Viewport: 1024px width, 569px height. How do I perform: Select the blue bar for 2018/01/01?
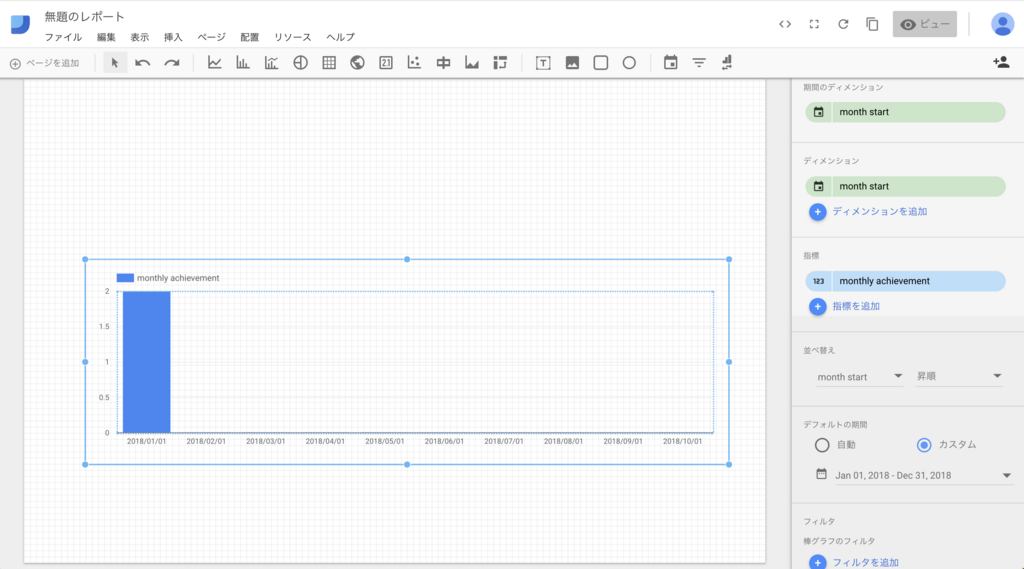[146, 362]
